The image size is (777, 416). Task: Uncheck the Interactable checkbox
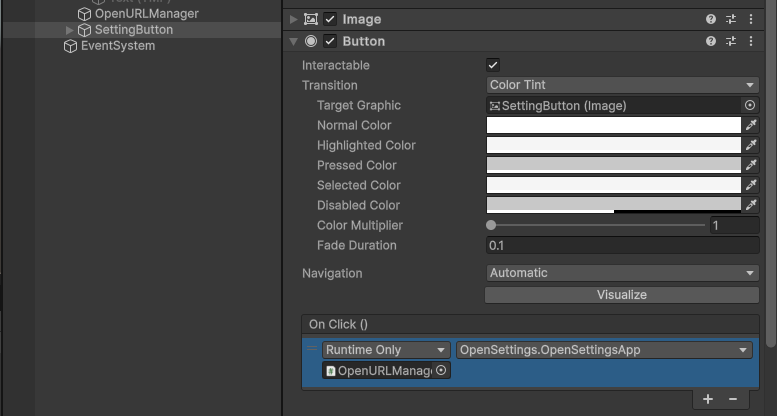493,65
